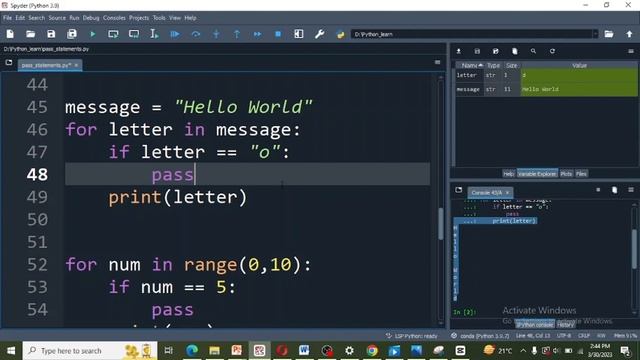Click the console vertical scrollbar
The image size is (640, 360).
[x=634, y=250]
